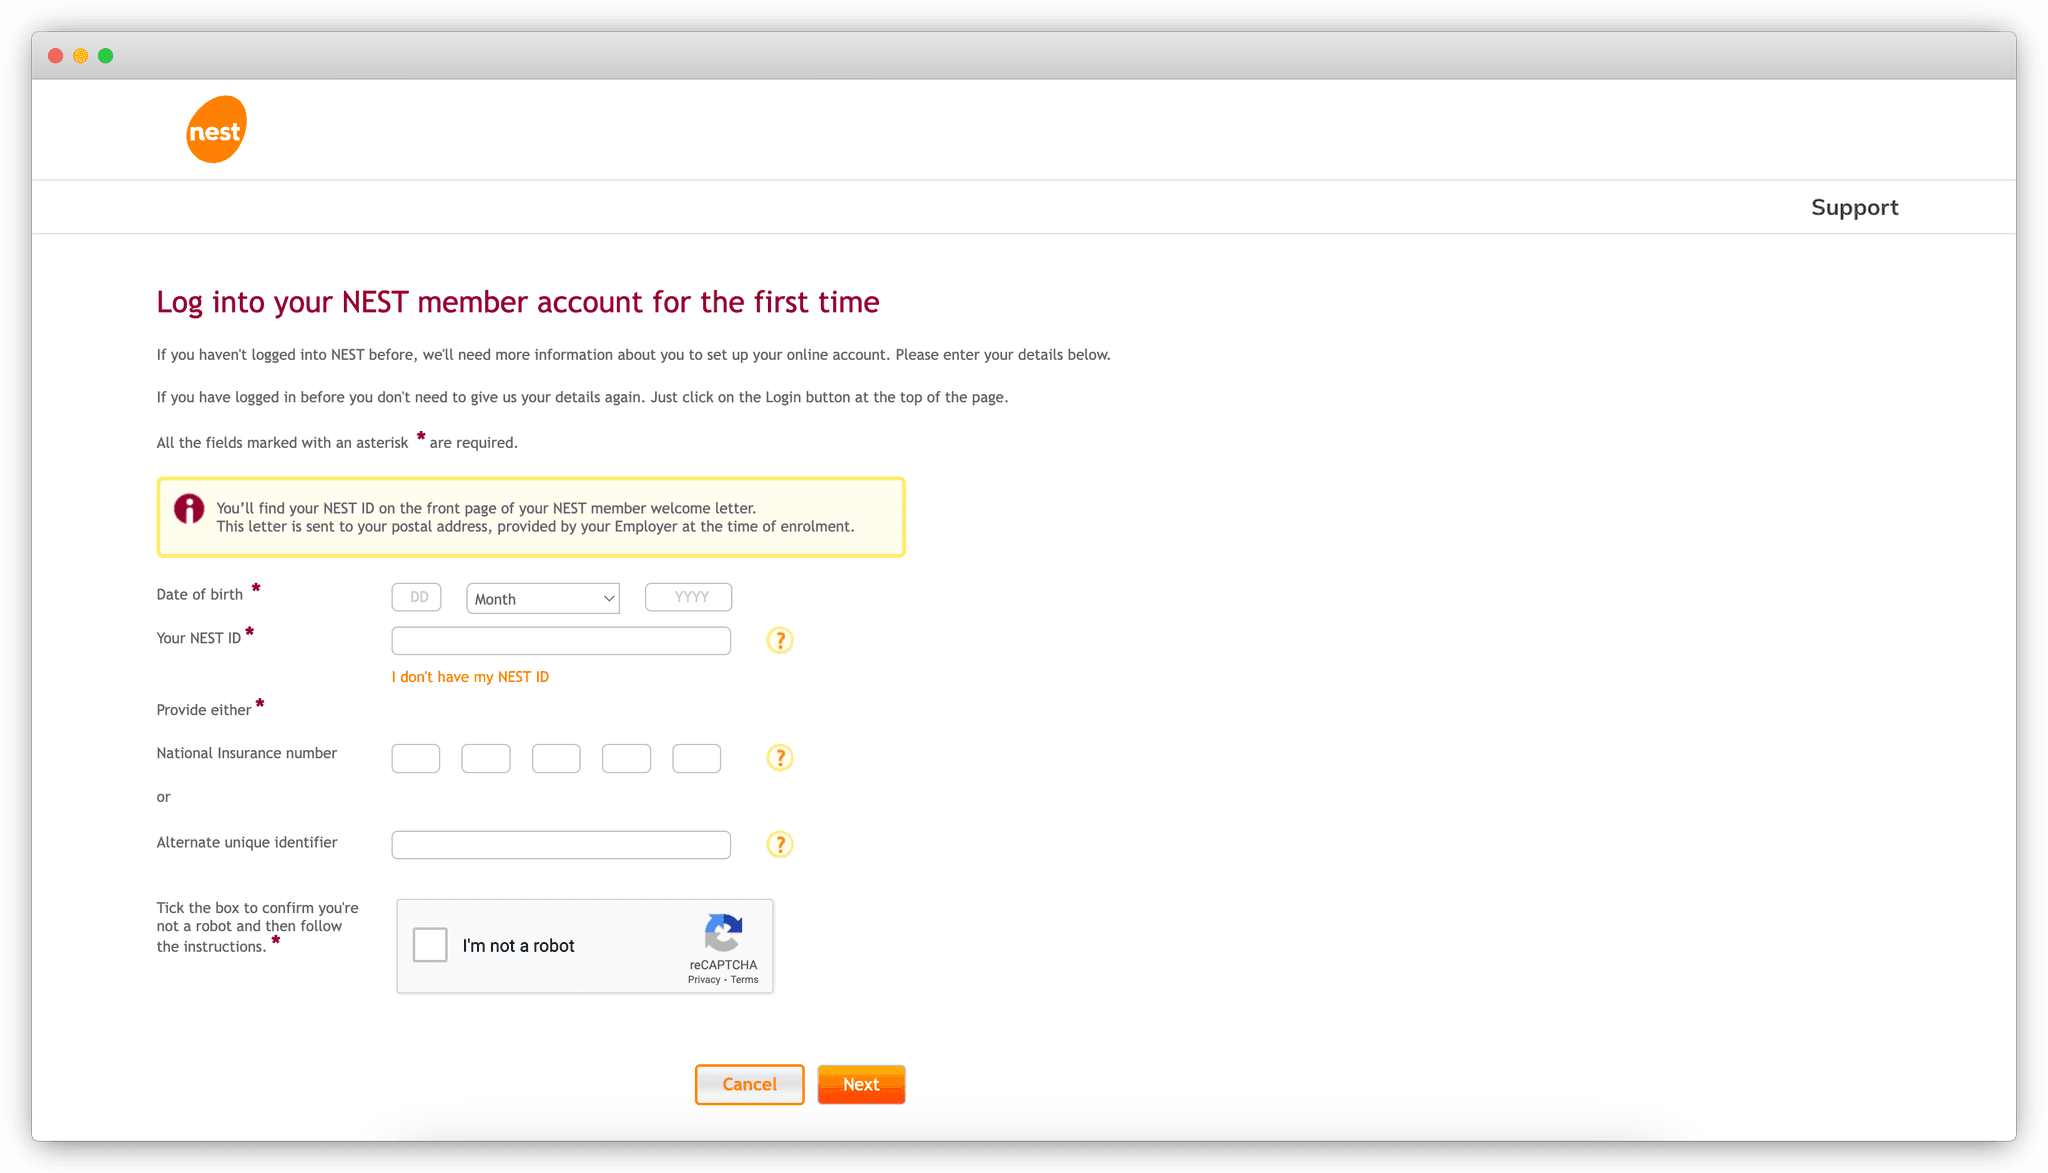This screenshot has height=1173, width=2048.
Task: Open the reCAPTCHA Privacy link
Action: (705, 979)
